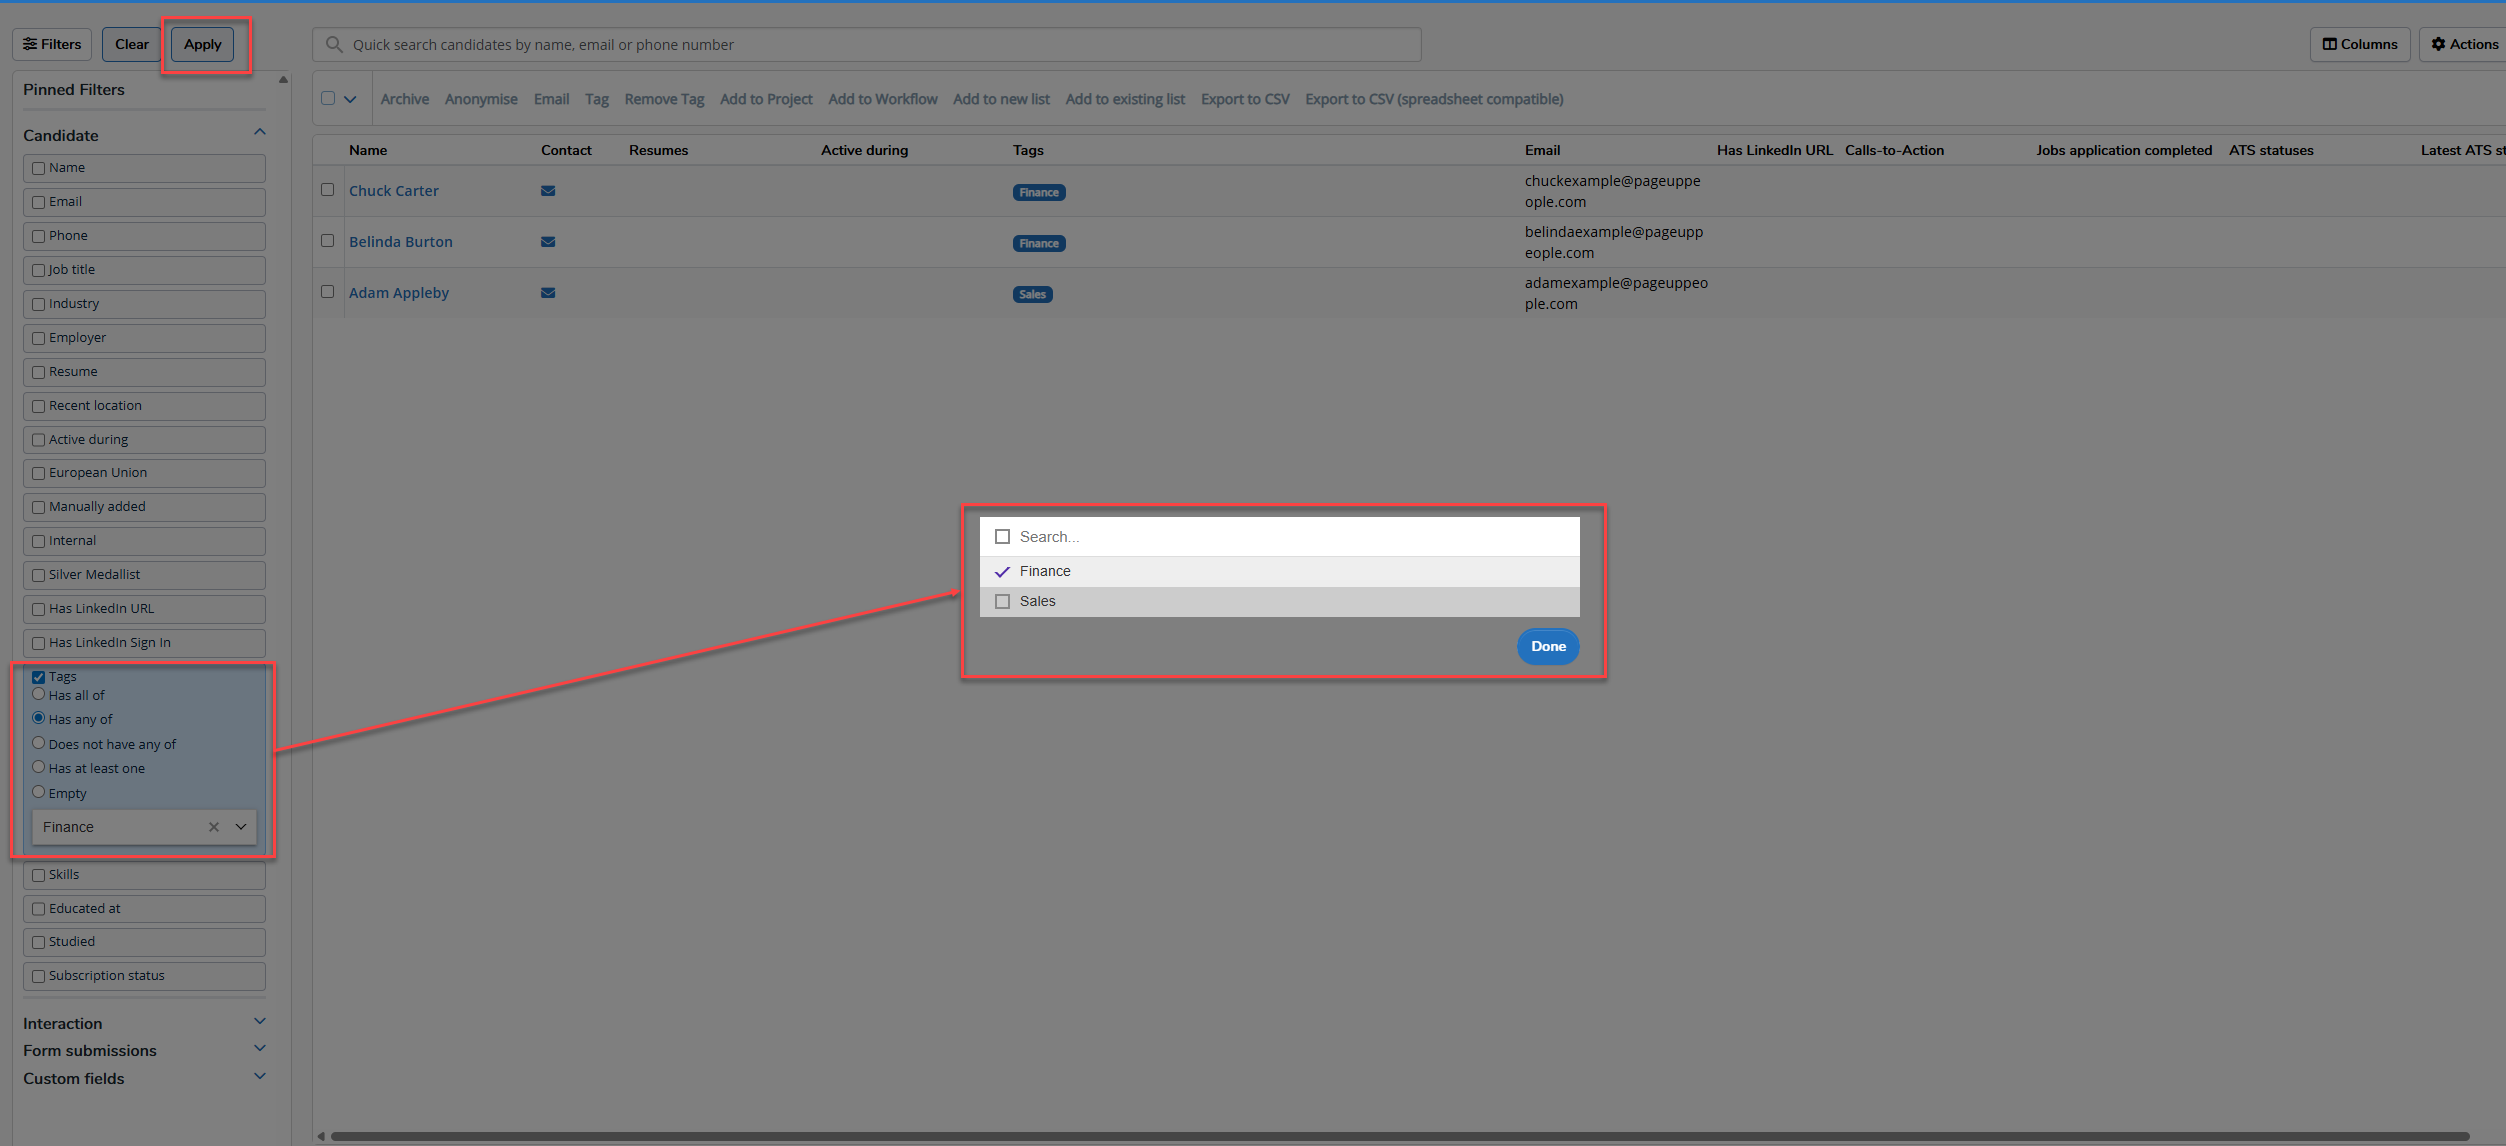Click Remove Tag bulk action
Viewport: 2506px width, 1146px height.
point(664,99)
